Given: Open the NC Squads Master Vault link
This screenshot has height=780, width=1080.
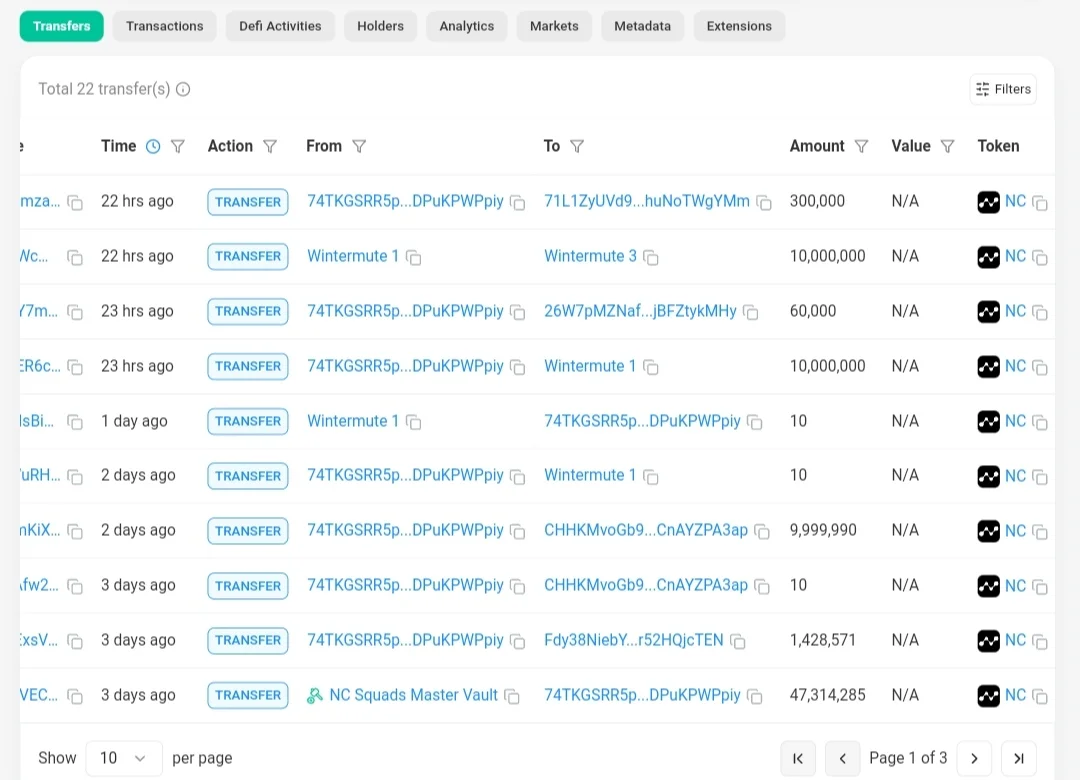Looking at the screenshot, I should [413, 695].
